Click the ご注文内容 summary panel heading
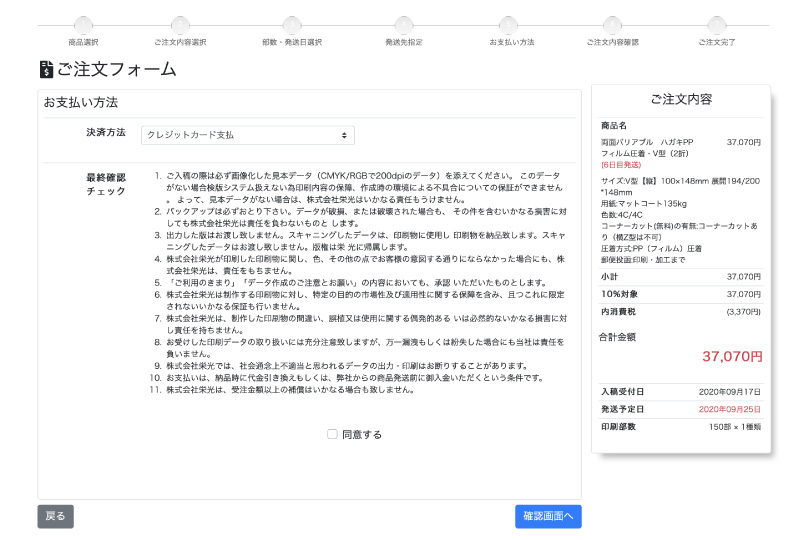The image size is (800, 540). coord(681,99)
